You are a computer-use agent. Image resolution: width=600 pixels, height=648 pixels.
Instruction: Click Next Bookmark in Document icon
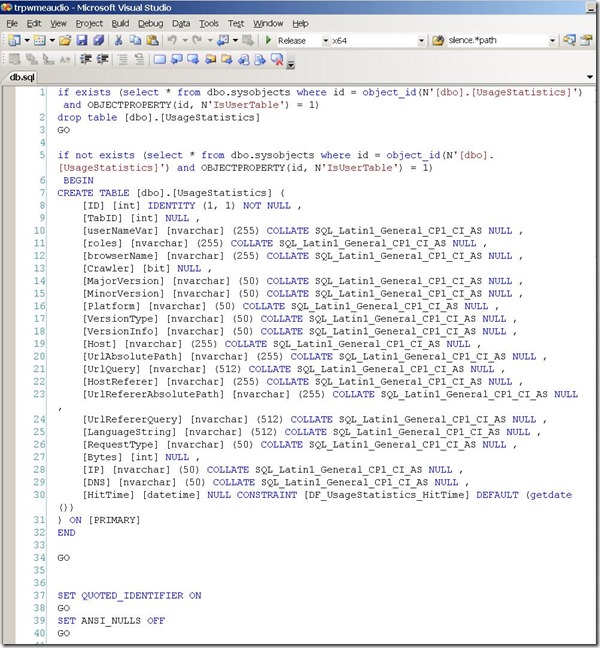pyautogui.click(x=260, y=60)
